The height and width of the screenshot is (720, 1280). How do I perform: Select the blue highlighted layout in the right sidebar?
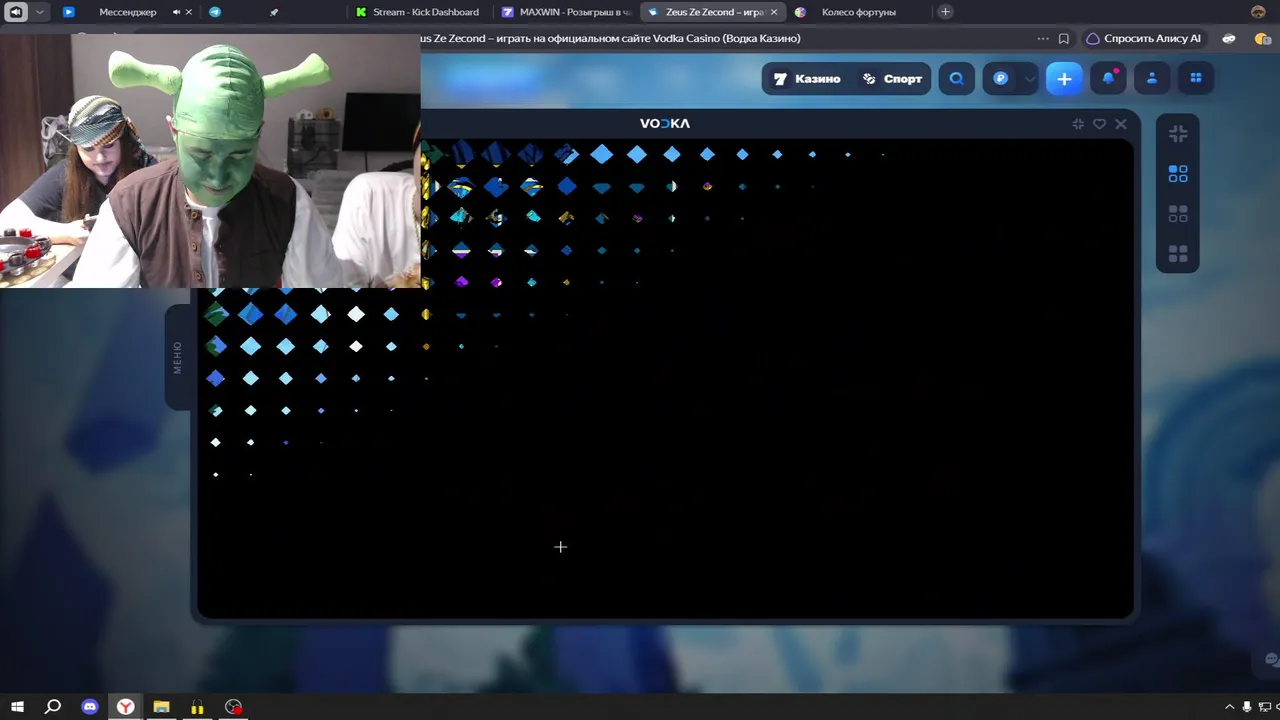point(1178,174)
